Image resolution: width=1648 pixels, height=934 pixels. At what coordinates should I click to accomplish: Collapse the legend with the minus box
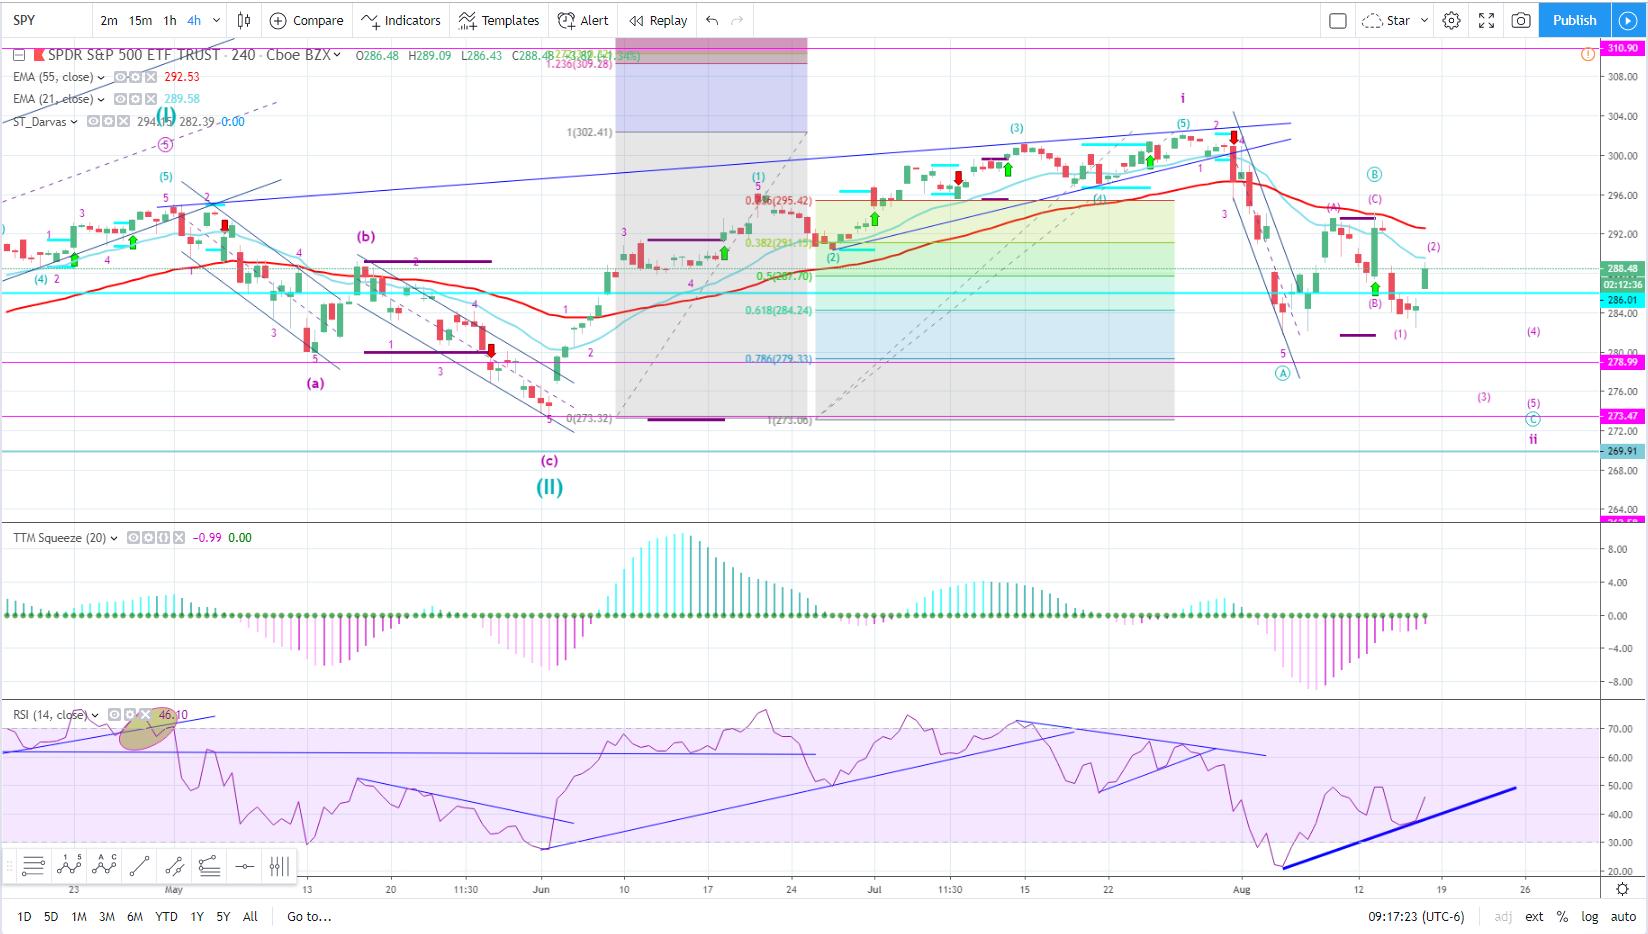pos(19,55)
